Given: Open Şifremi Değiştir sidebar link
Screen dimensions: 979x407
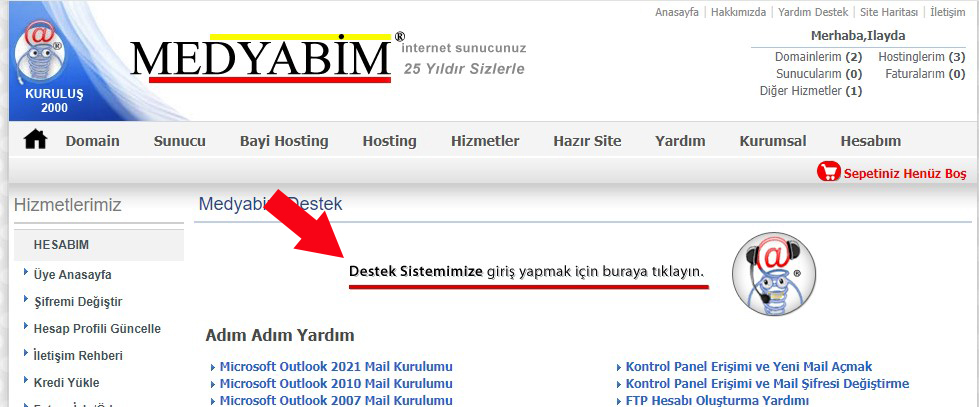Looking at the screenshot, I should (78, 302).
